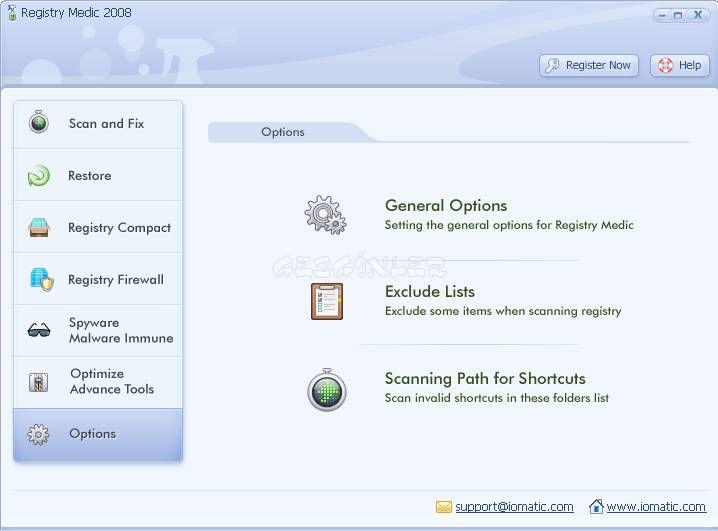Click the support@iomatic.com email link
718x531 pixels.
(514, 507)
